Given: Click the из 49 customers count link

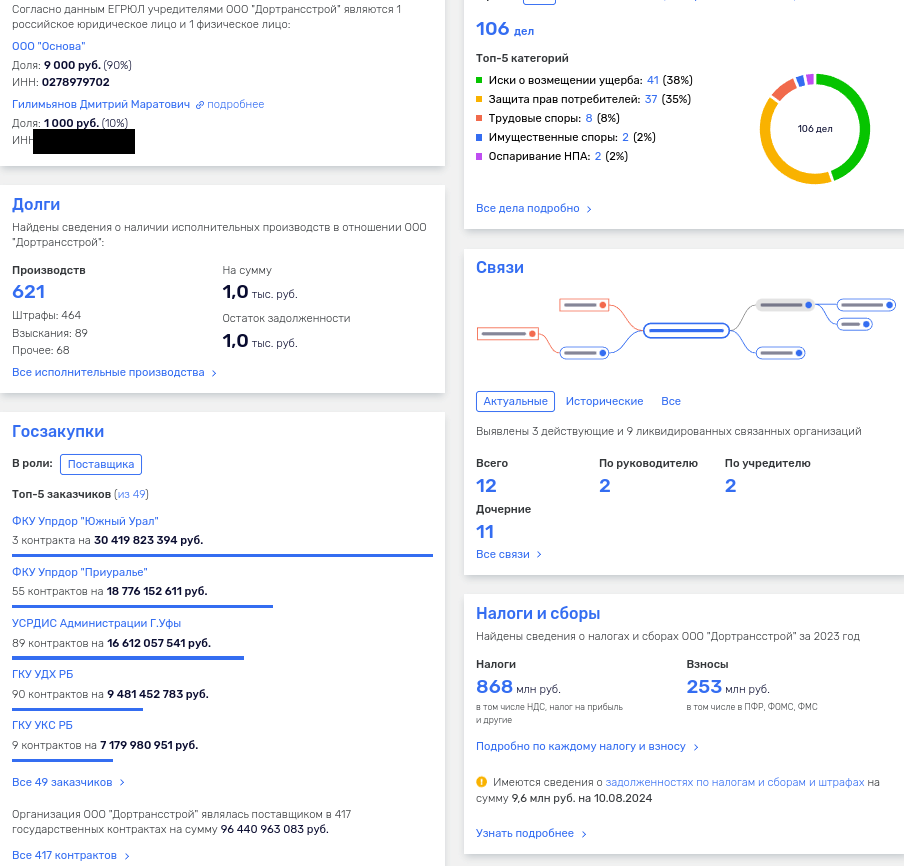Looking at the screenshot, I should pos(131,494).
